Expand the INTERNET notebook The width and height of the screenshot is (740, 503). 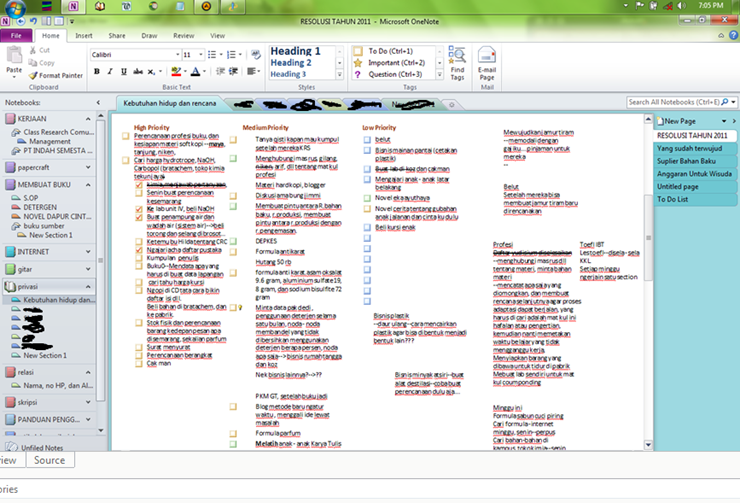pos(88,252)
